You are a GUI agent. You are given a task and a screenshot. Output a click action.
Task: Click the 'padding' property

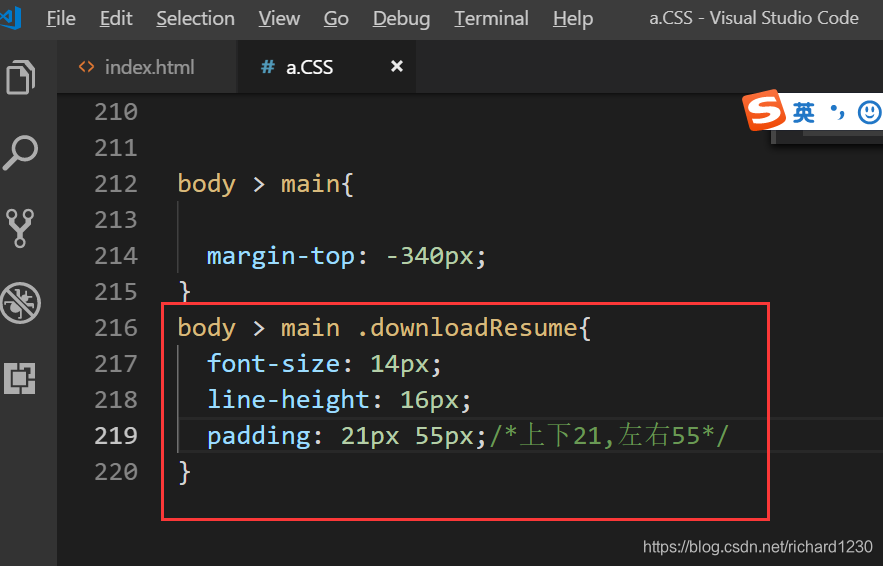pos(258,437)
